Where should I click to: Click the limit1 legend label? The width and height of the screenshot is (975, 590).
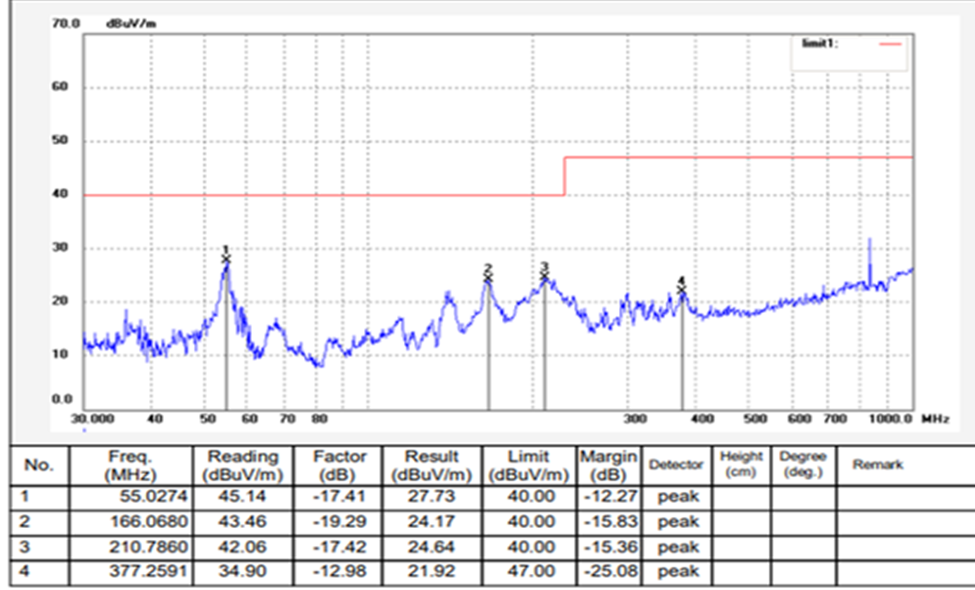(820, 44)
